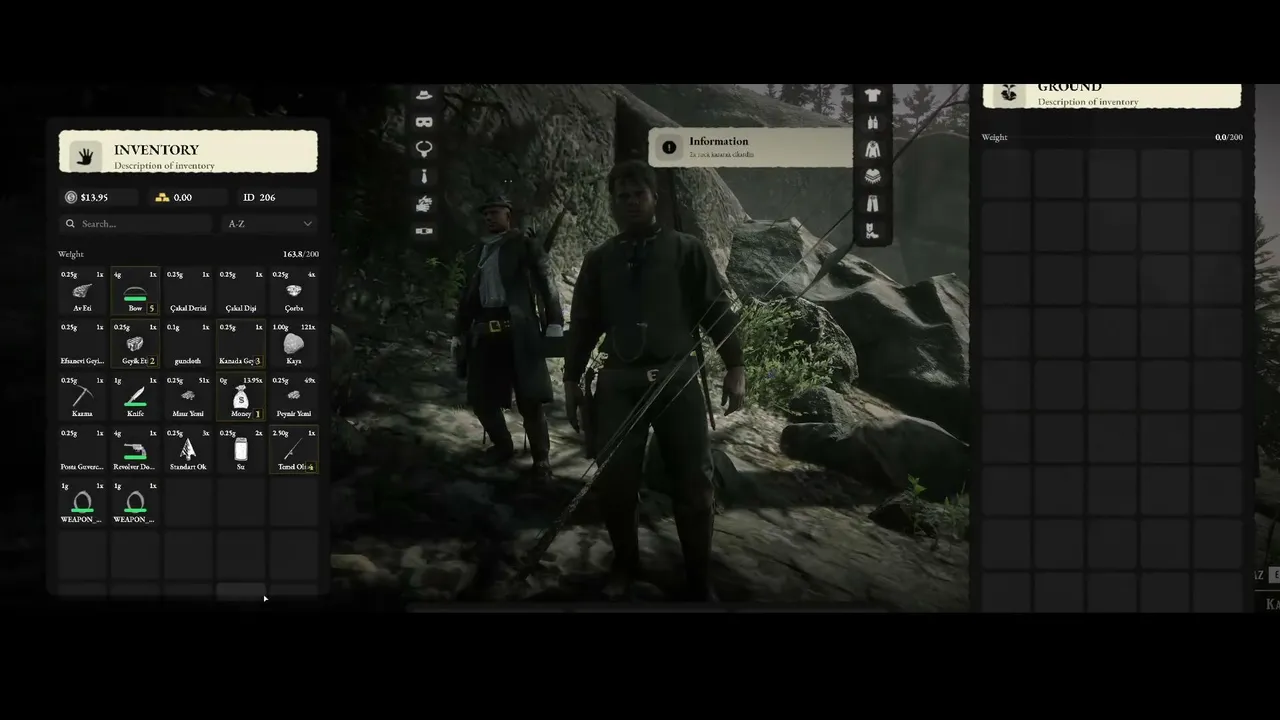Viewport: 1280px width, 720px height.
Task: Click the guncloth inventory slot
Action: pyautogui.click(x=188, y=344)
